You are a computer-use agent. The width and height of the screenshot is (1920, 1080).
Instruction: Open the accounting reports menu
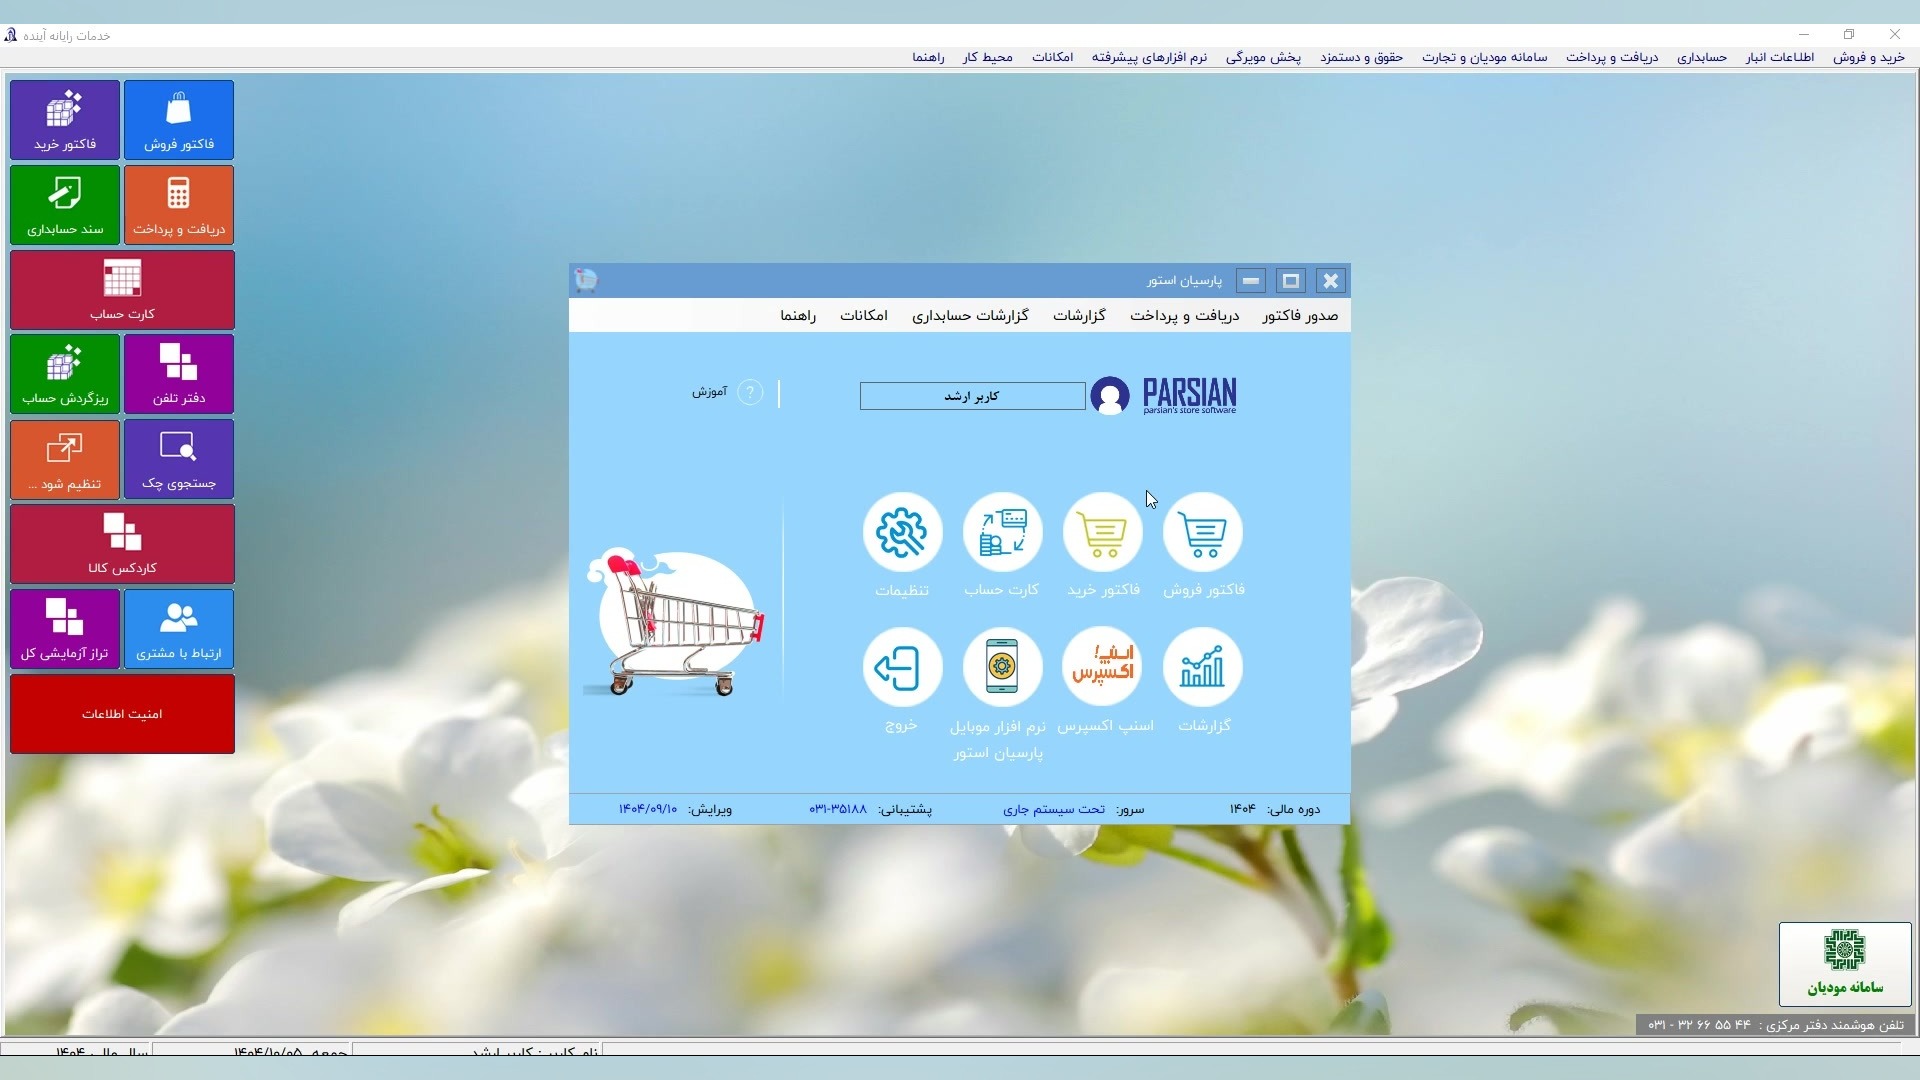(x=970, y=316)
